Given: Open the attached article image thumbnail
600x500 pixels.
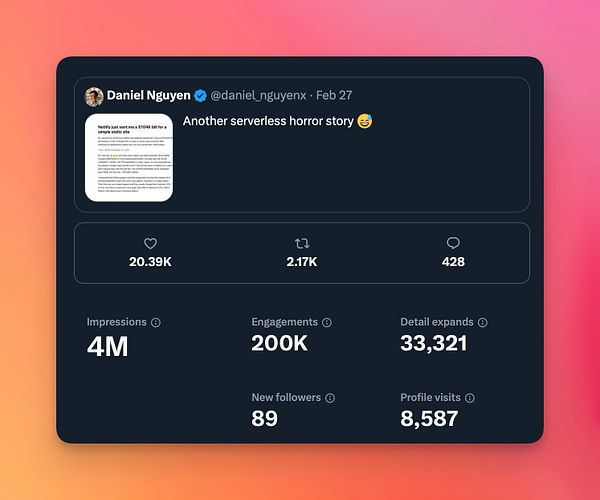Looking at the screenshot, I should coord(129,158).
